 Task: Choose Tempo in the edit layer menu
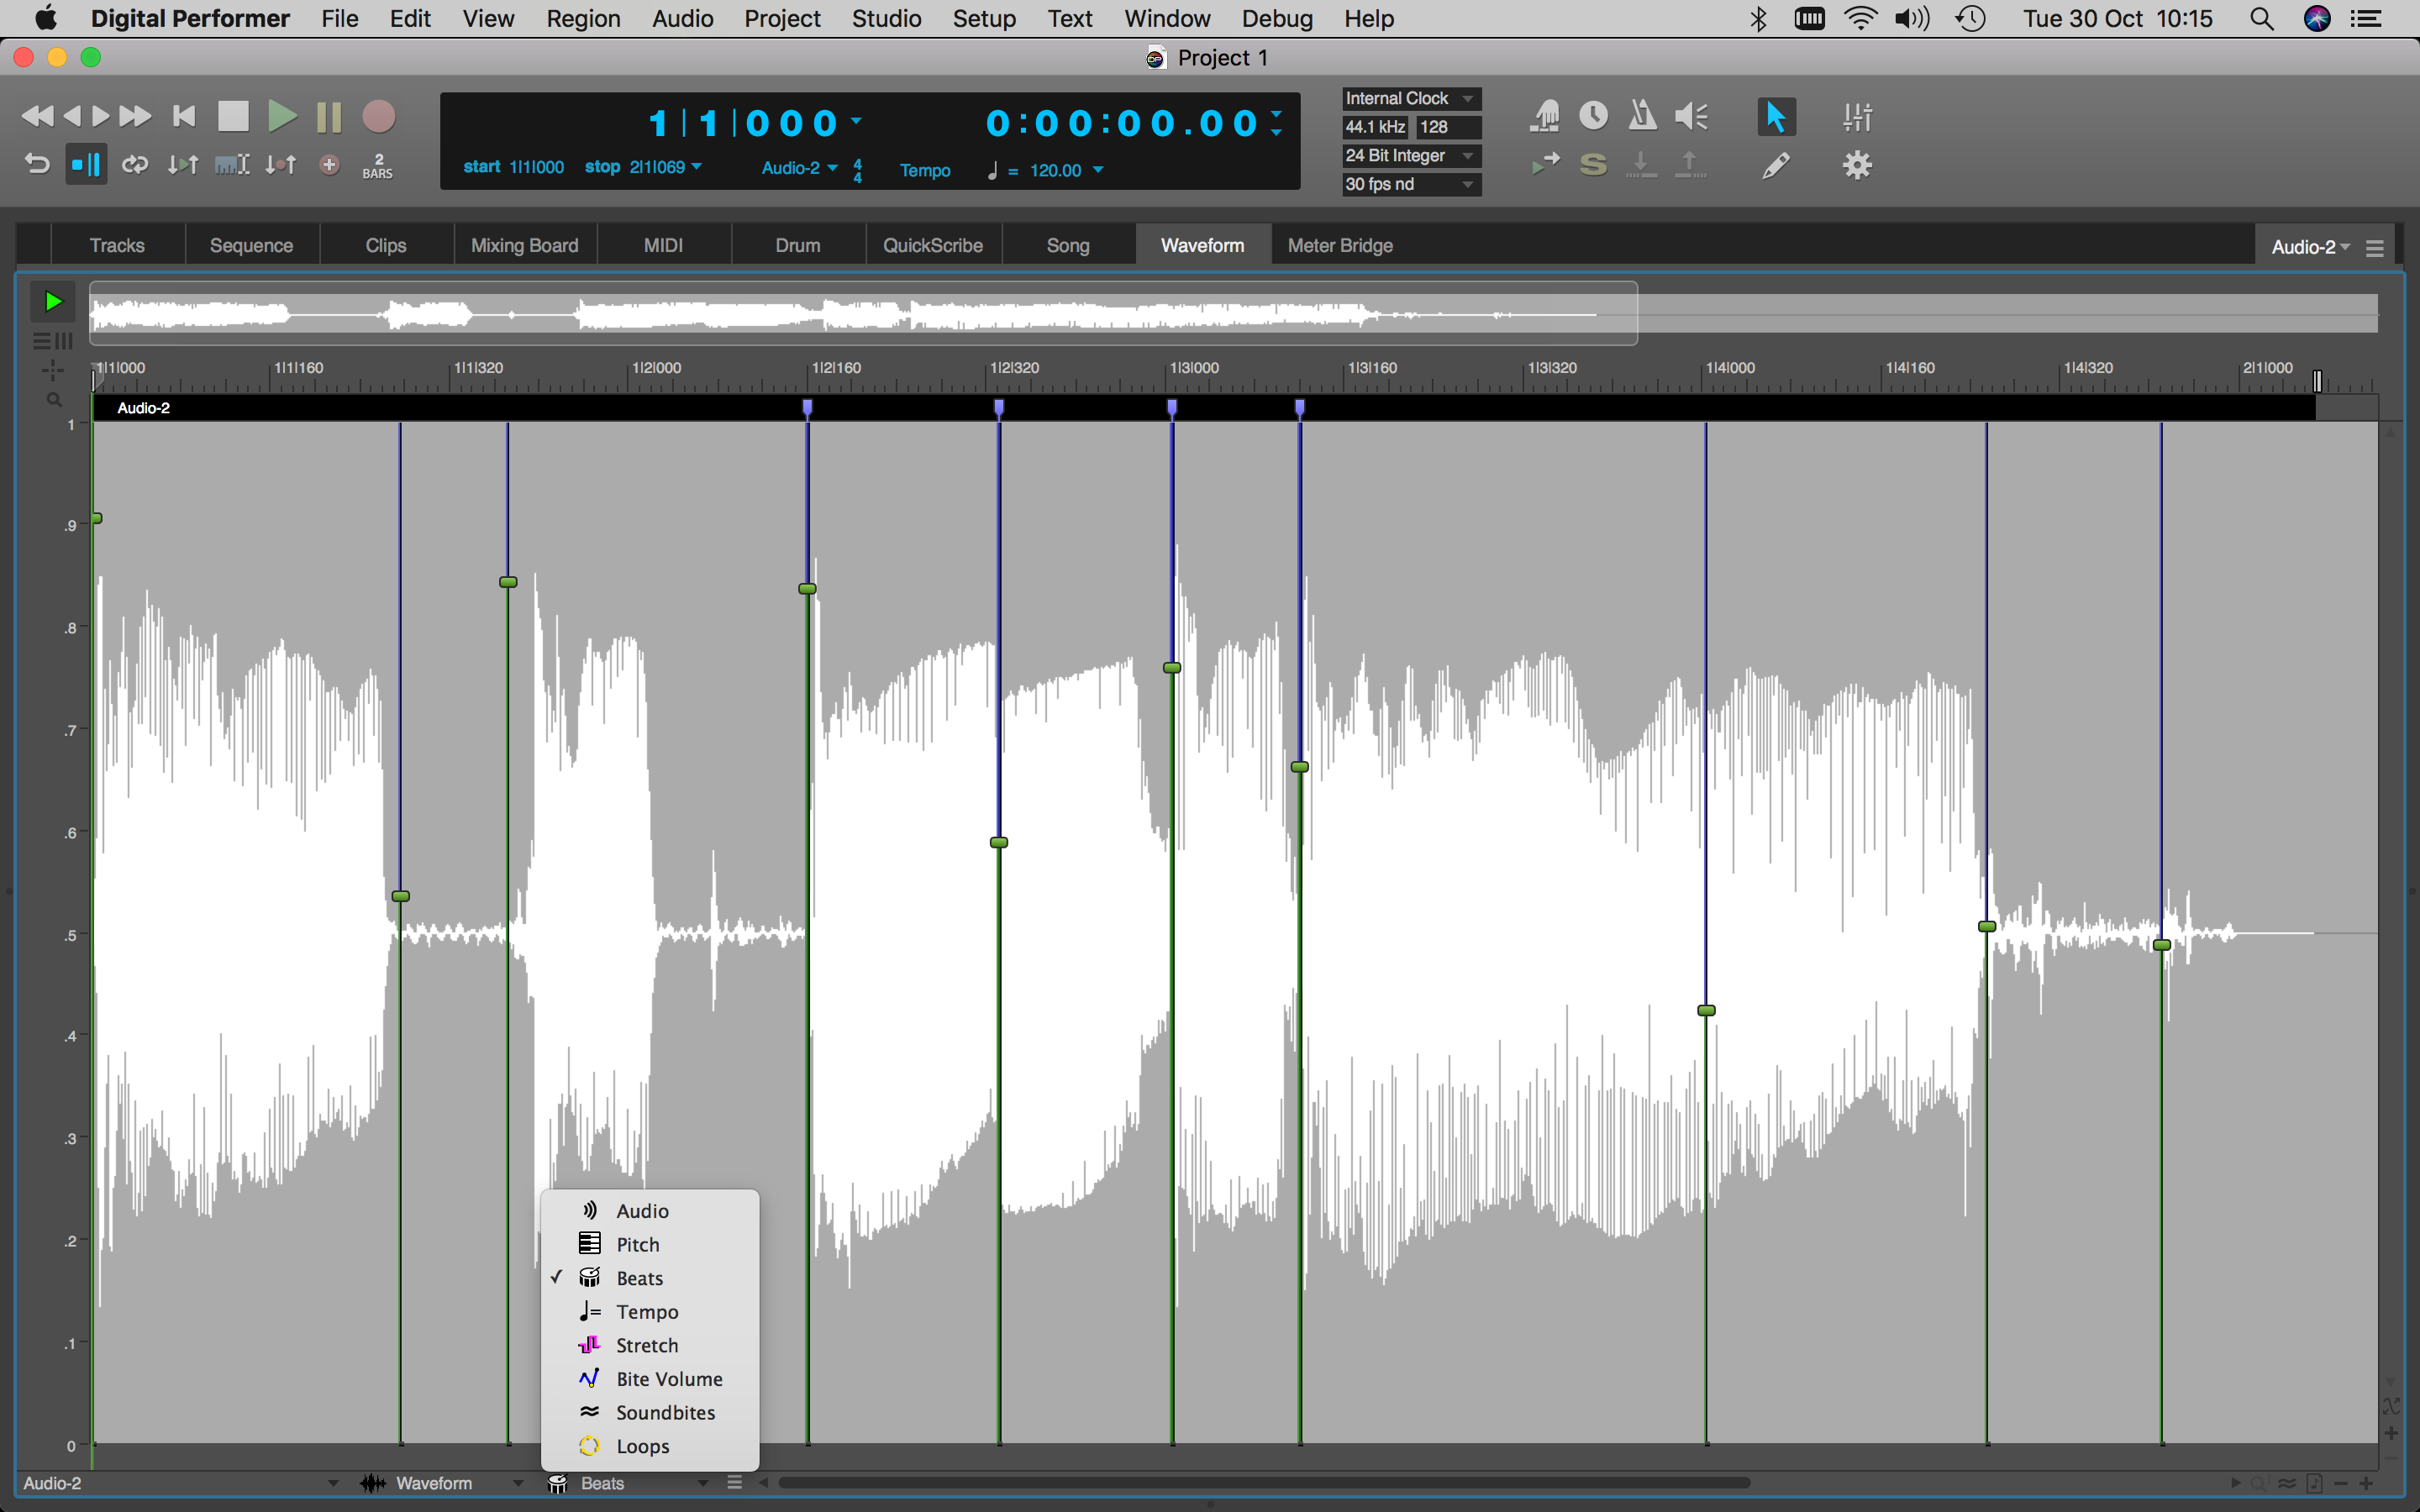[x=650, y=1312]
